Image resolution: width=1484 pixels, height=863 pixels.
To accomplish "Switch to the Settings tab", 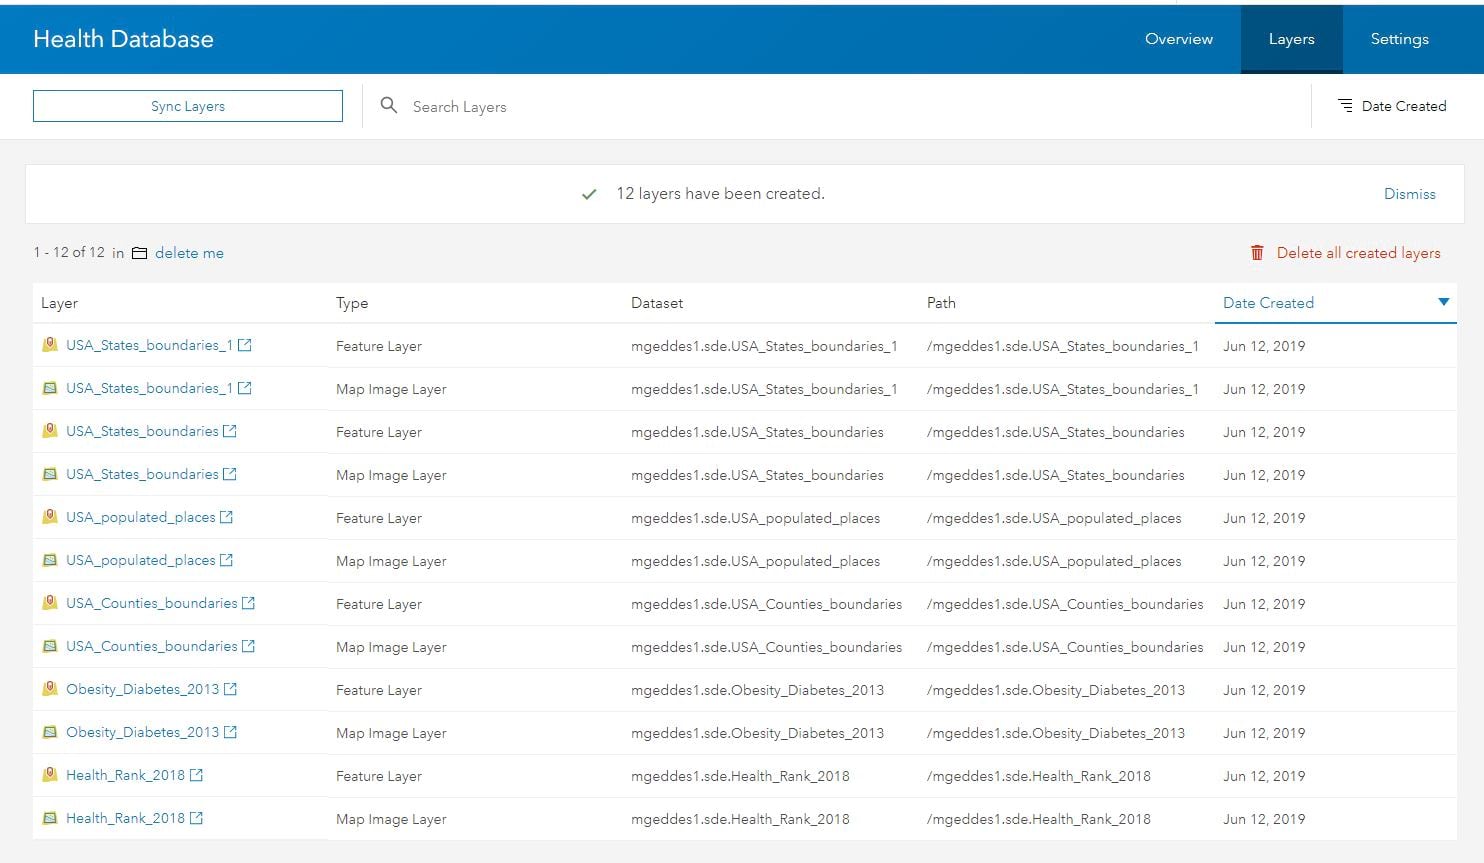I will click(1399, 39).
